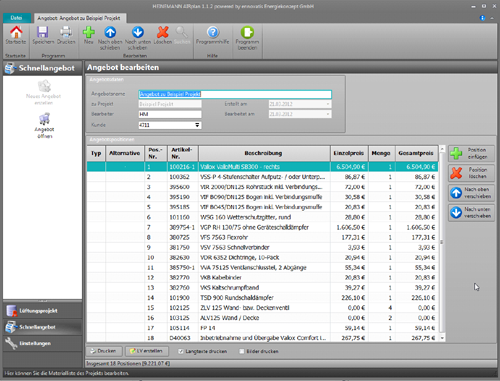Select the Angebot zu Beispiel Projekt tab
Viewport: 500px width, 381px height.
click(x=79, y=18)
